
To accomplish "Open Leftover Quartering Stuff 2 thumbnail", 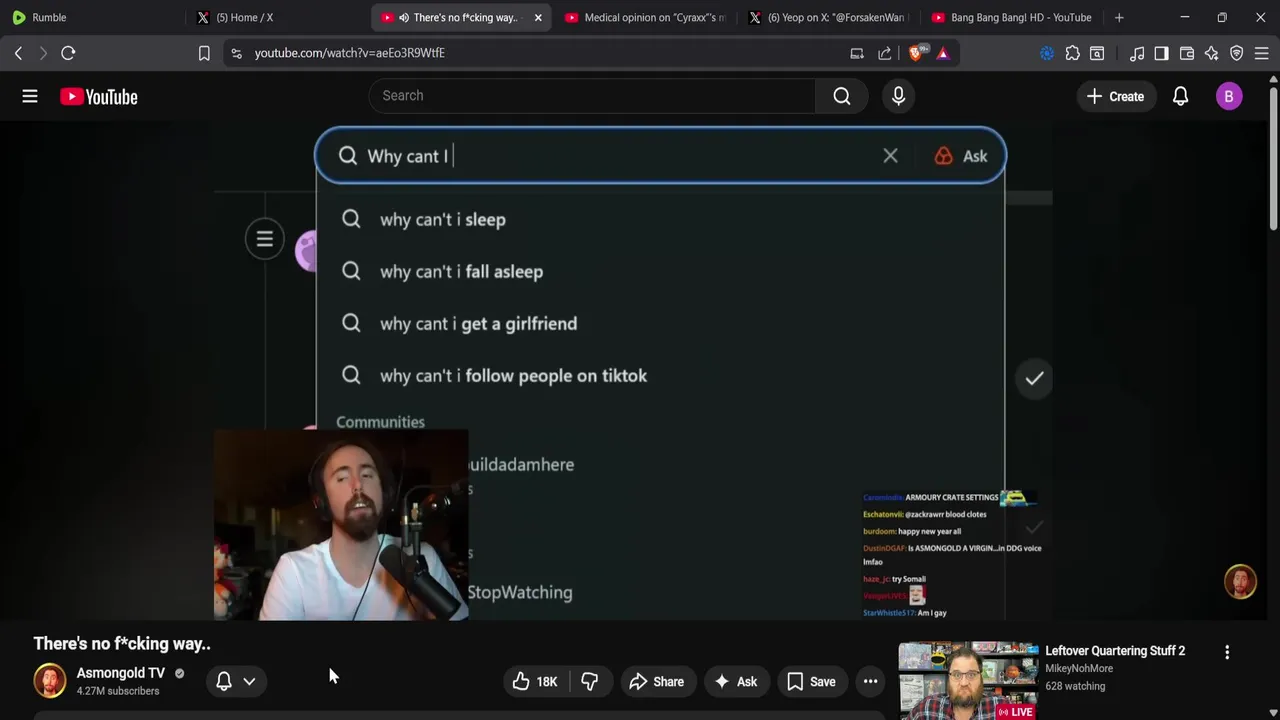I will pos(968,681).
